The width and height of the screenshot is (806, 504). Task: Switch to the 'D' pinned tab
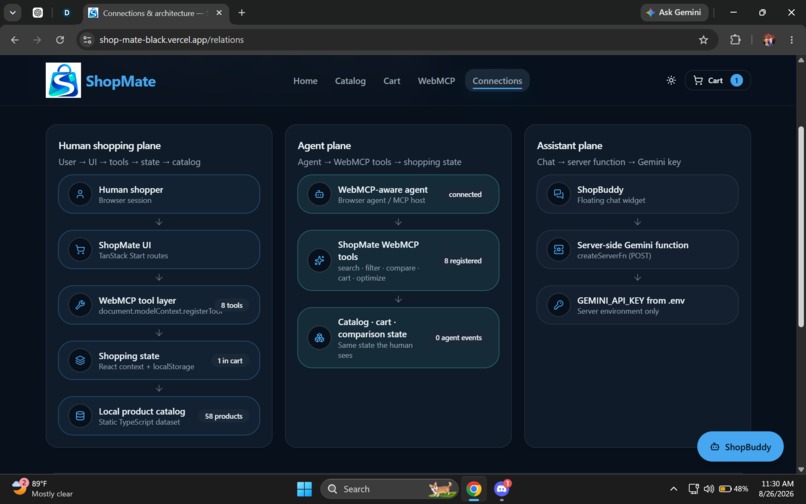coord(66,13)
